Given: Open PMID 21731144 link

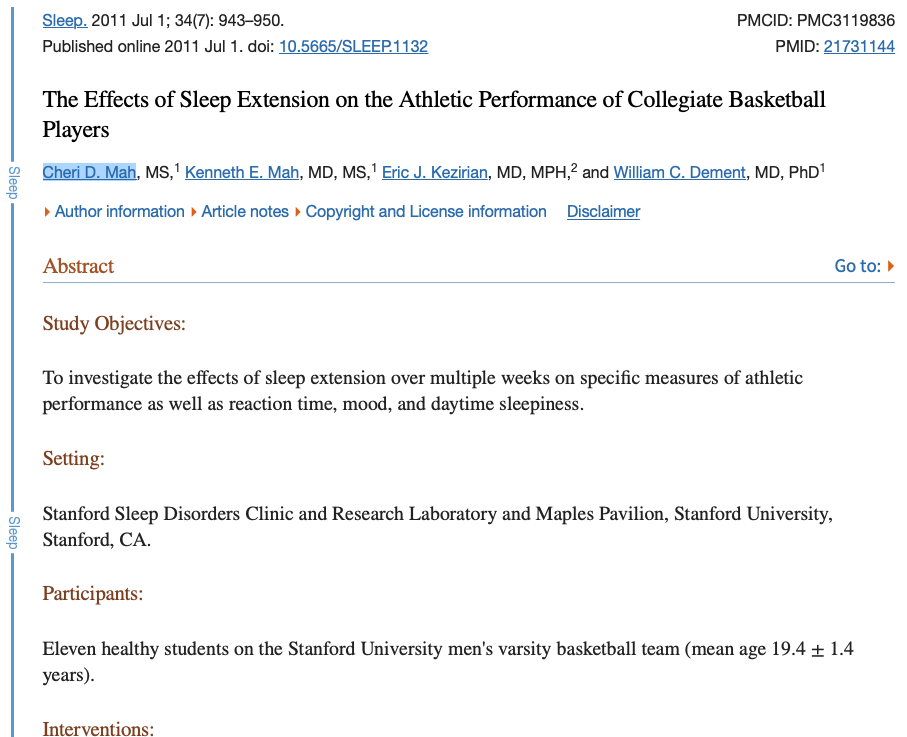Looking at the screenshot, I should [859, 46].
